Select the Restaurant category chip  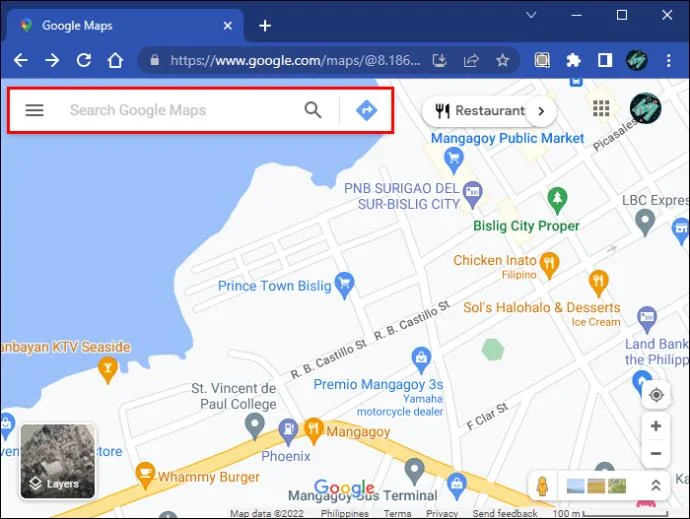tap(480, 110)
